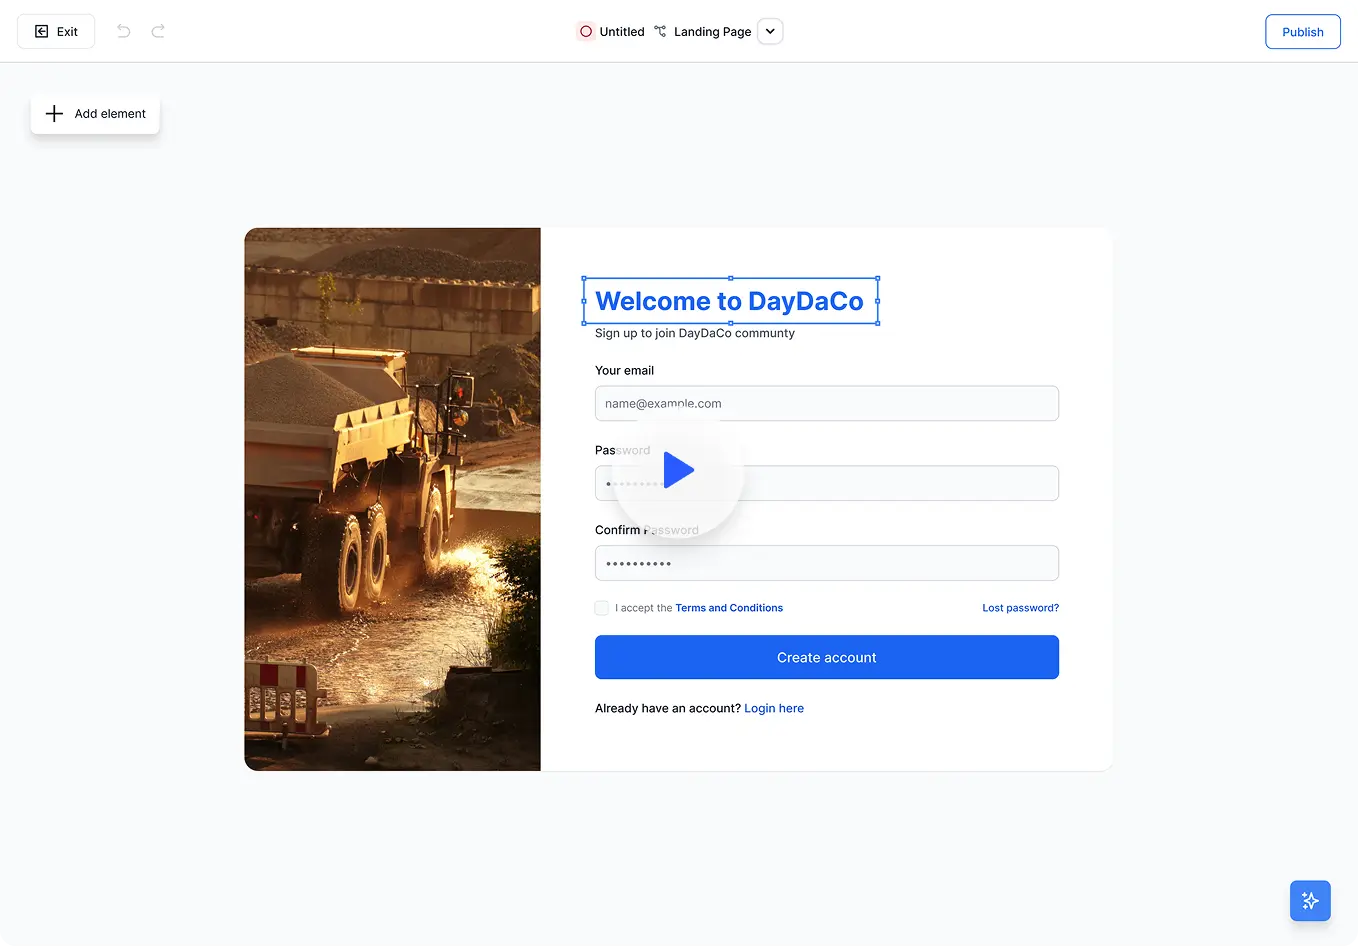Screen dimensions: 1358x947
Task: Redo the last action
Action: pyautogui.click(x=158, y=32)
